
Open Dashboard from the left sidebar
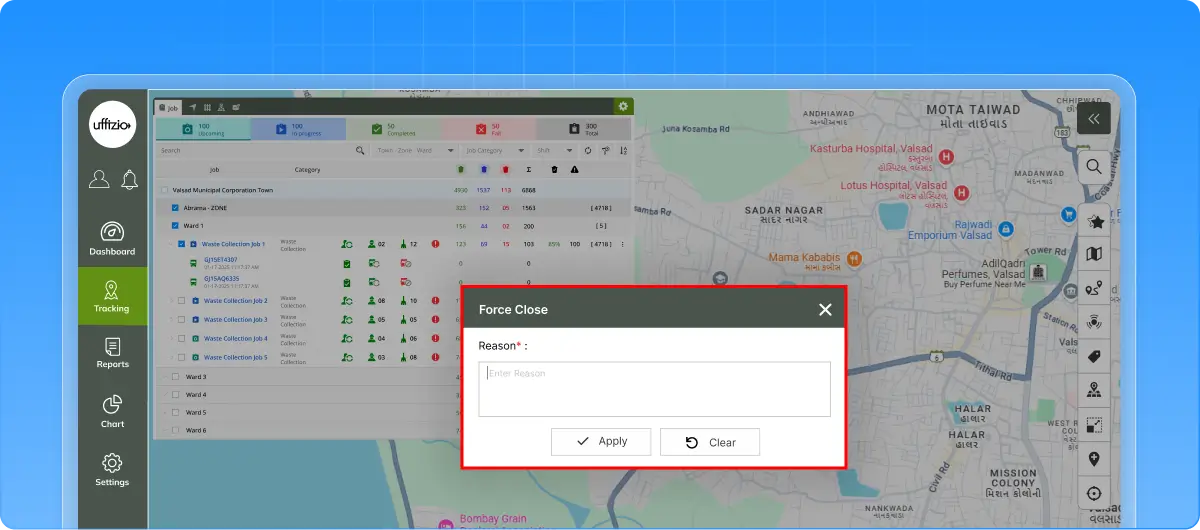112,238
